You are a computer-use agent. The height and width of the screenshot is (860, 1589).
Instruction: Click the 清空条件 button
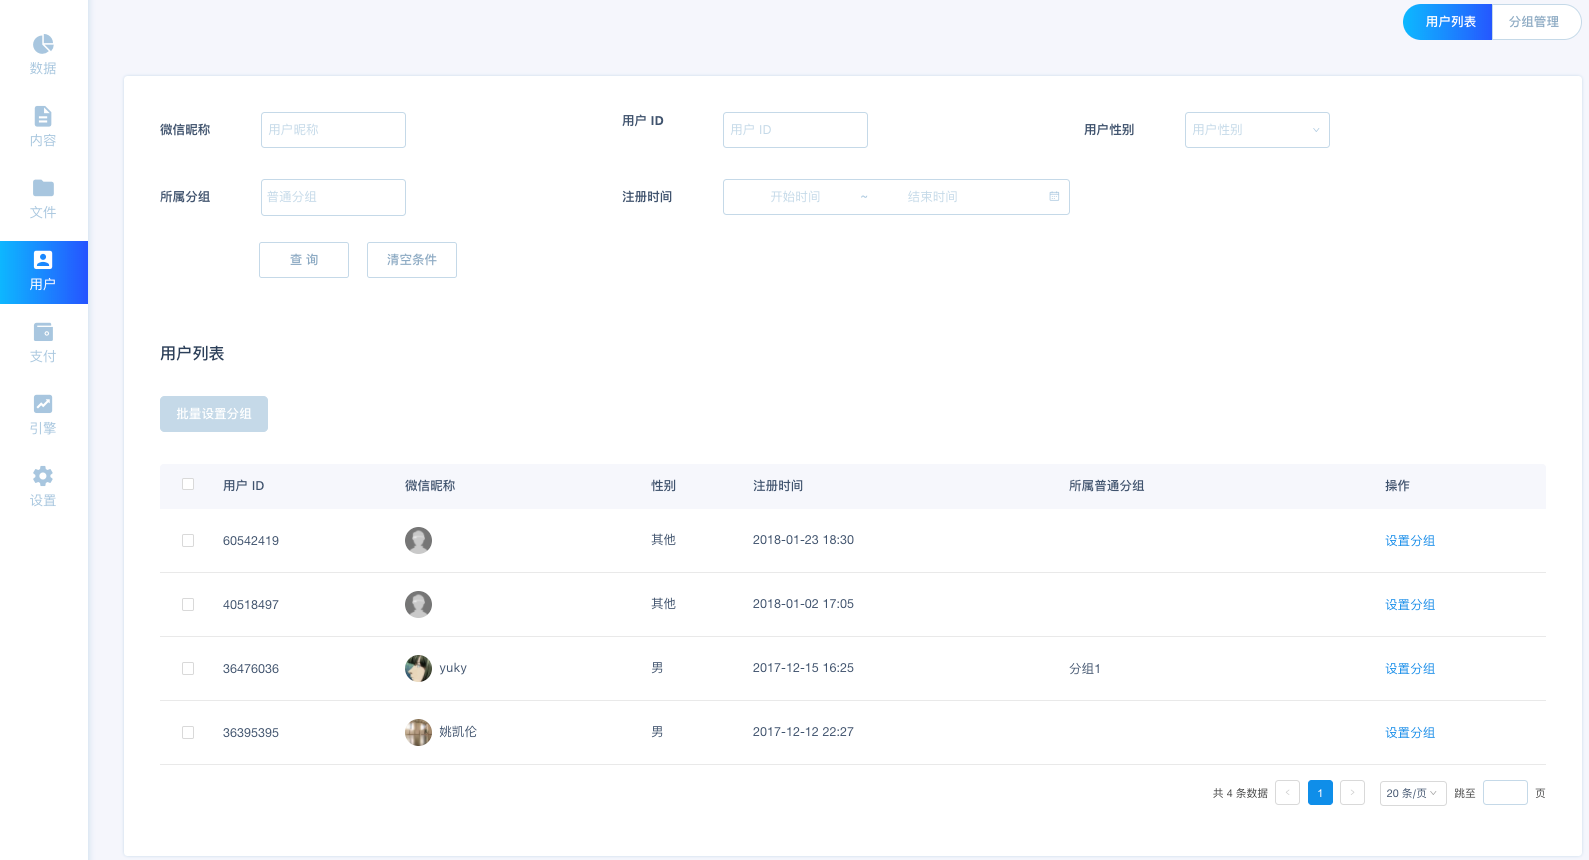pyautogui.click(x=412, y=260)
